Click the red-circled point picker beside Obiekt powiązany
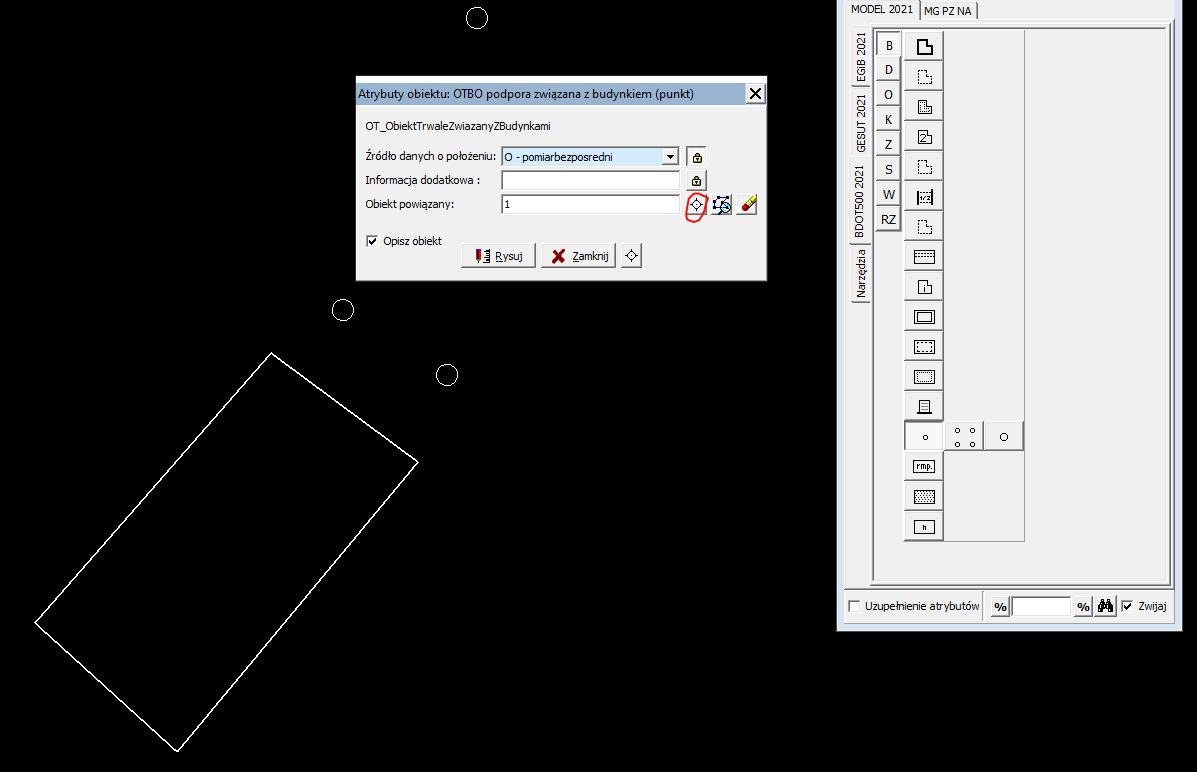1197x772 pixels. click(697, 204)
